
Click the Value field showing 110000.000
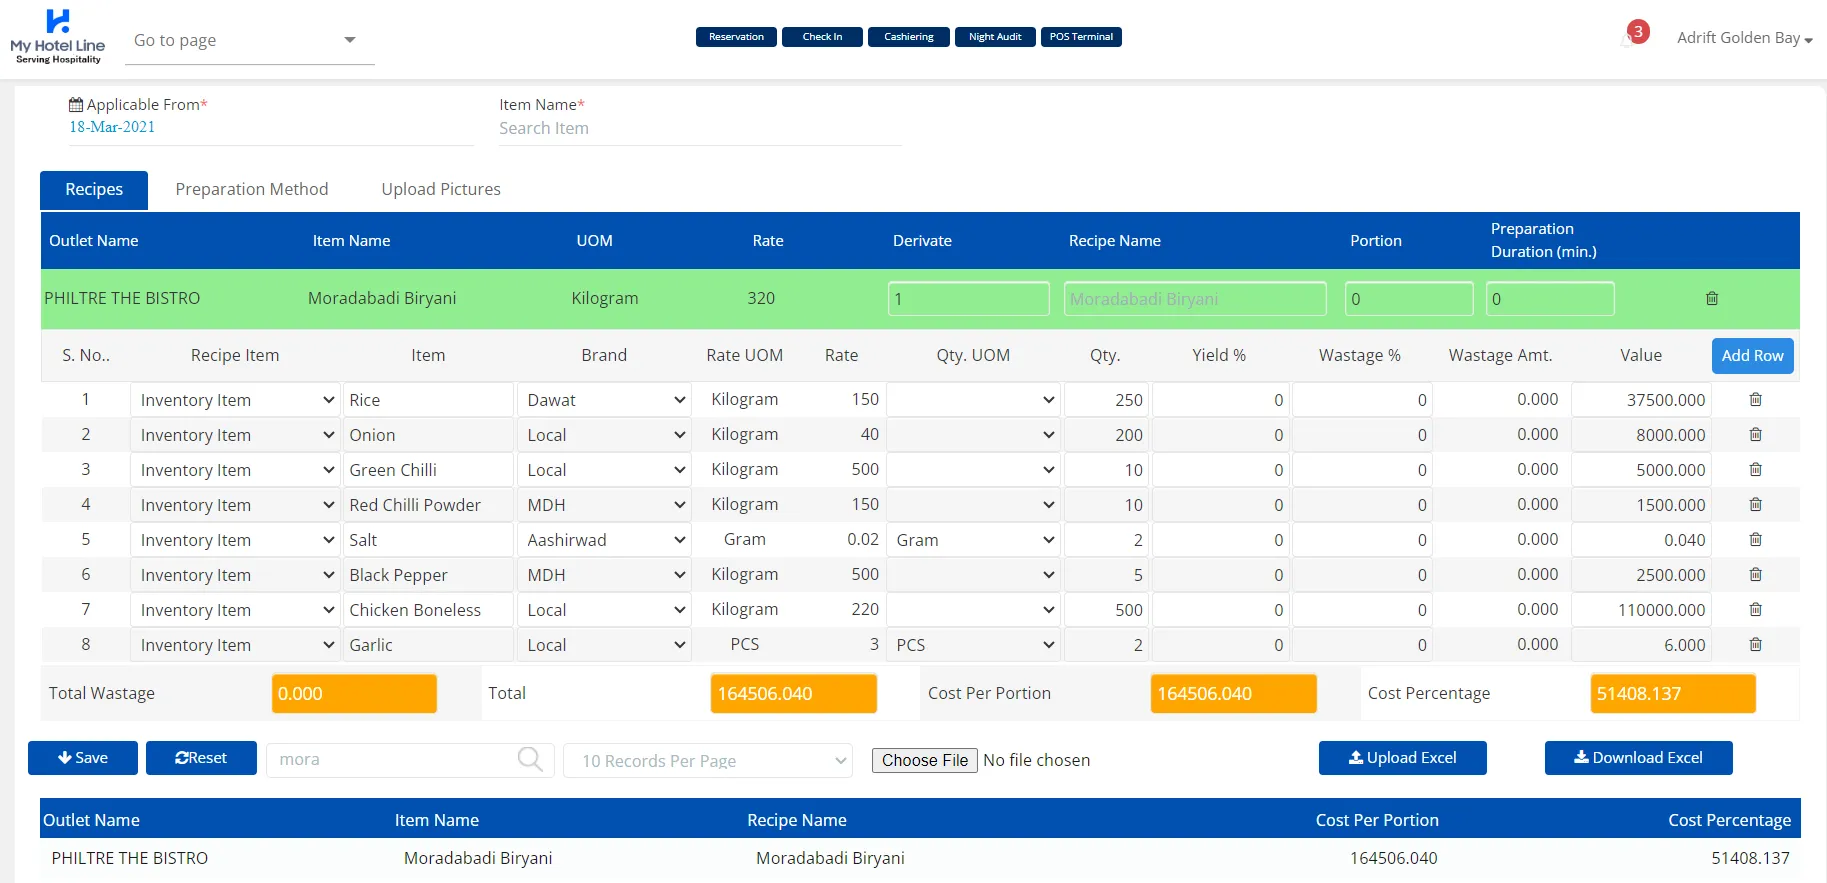[1641, 610]
